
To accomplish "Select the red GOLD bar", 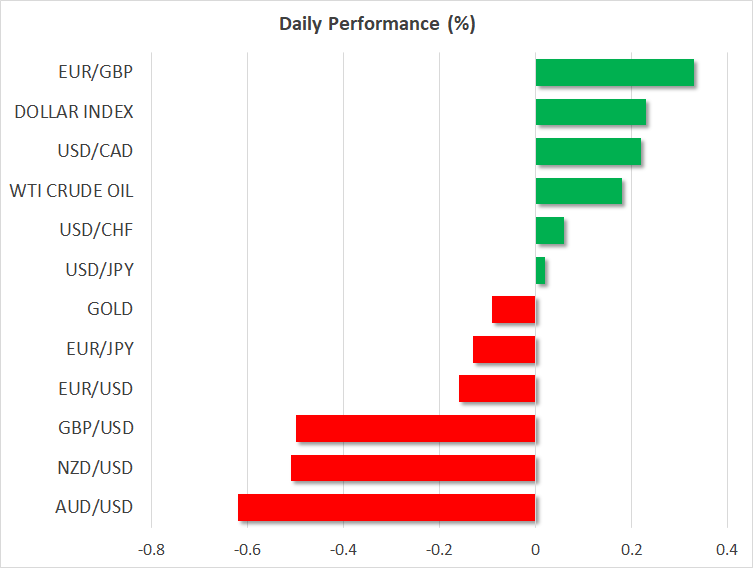I will point(514,309).
